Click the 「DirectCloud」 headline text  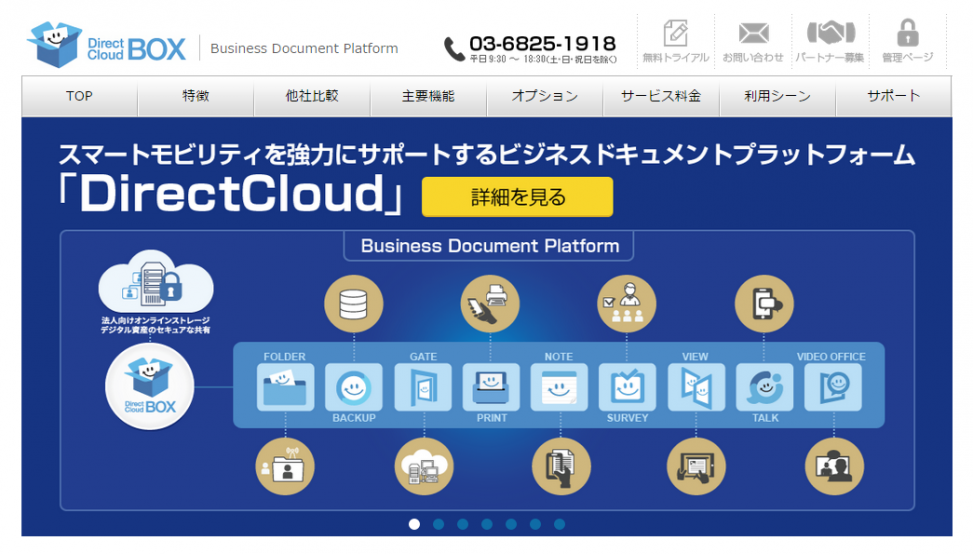[231, 195]
